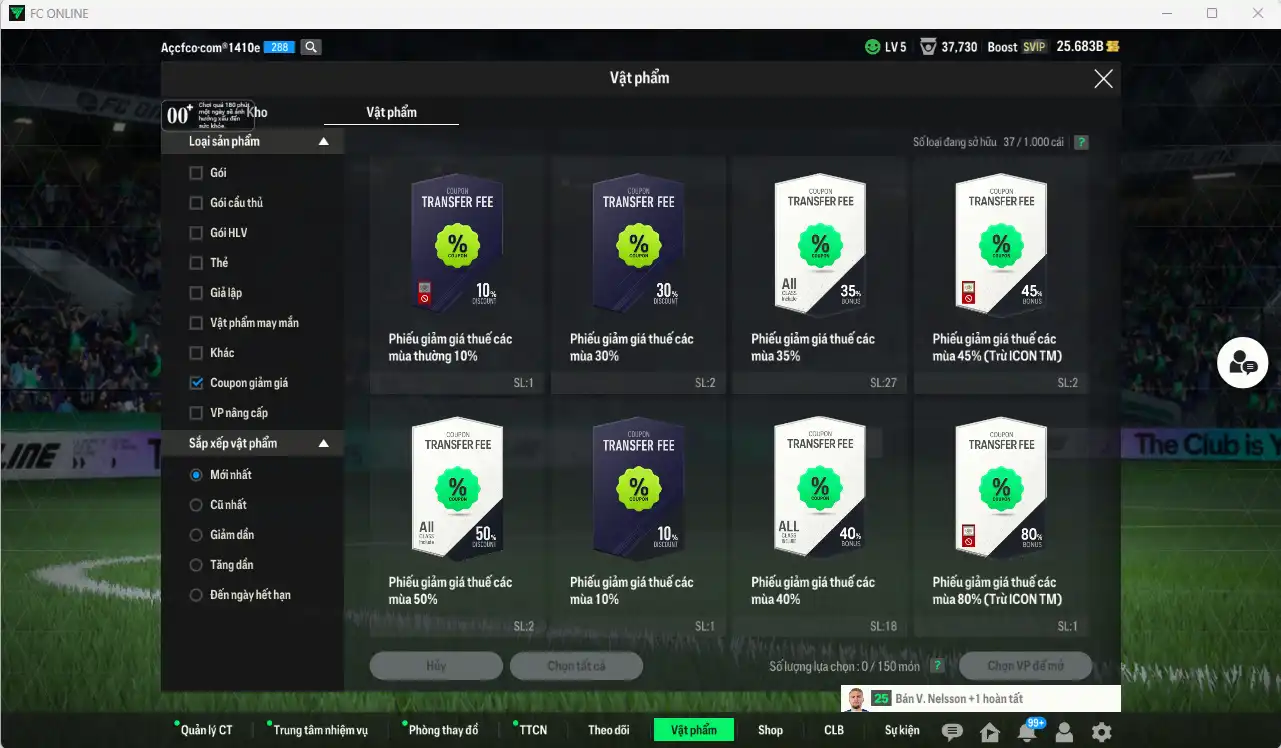Tick the Vật phẩm may mắn checkbox
The width and height of the screenshot is (1281, 748).
click(x=196, y=323)
